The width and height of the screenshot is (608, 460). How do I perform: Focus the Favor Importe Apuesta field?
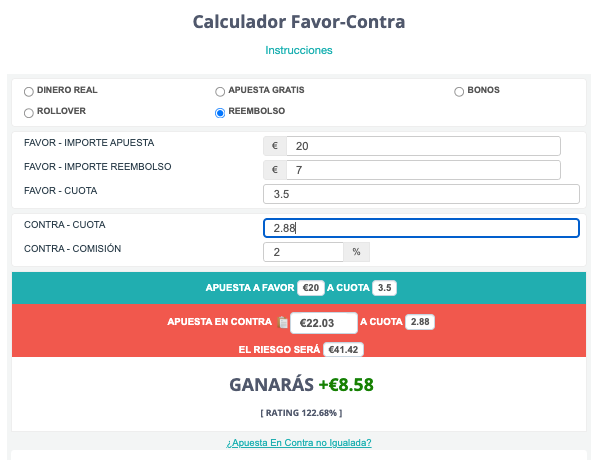(x=423, y=146)
